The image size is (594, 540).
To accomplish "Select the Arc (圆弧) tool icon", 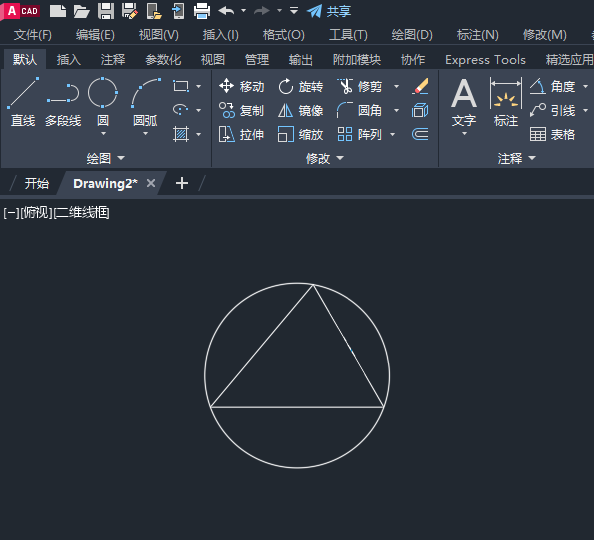I will (x=146, y=93).
